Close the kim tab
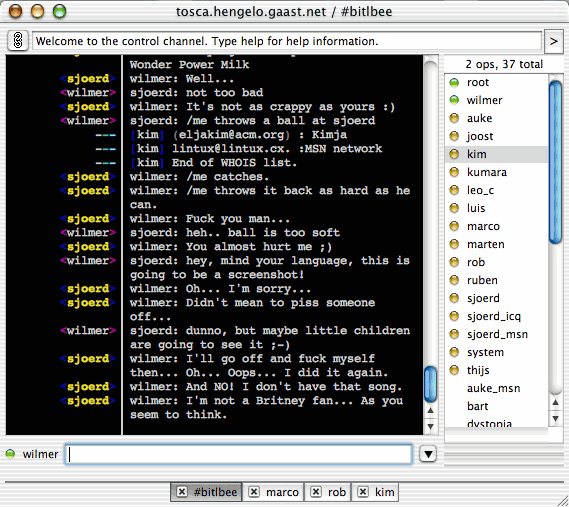The image size is (569, 507). 363,492
